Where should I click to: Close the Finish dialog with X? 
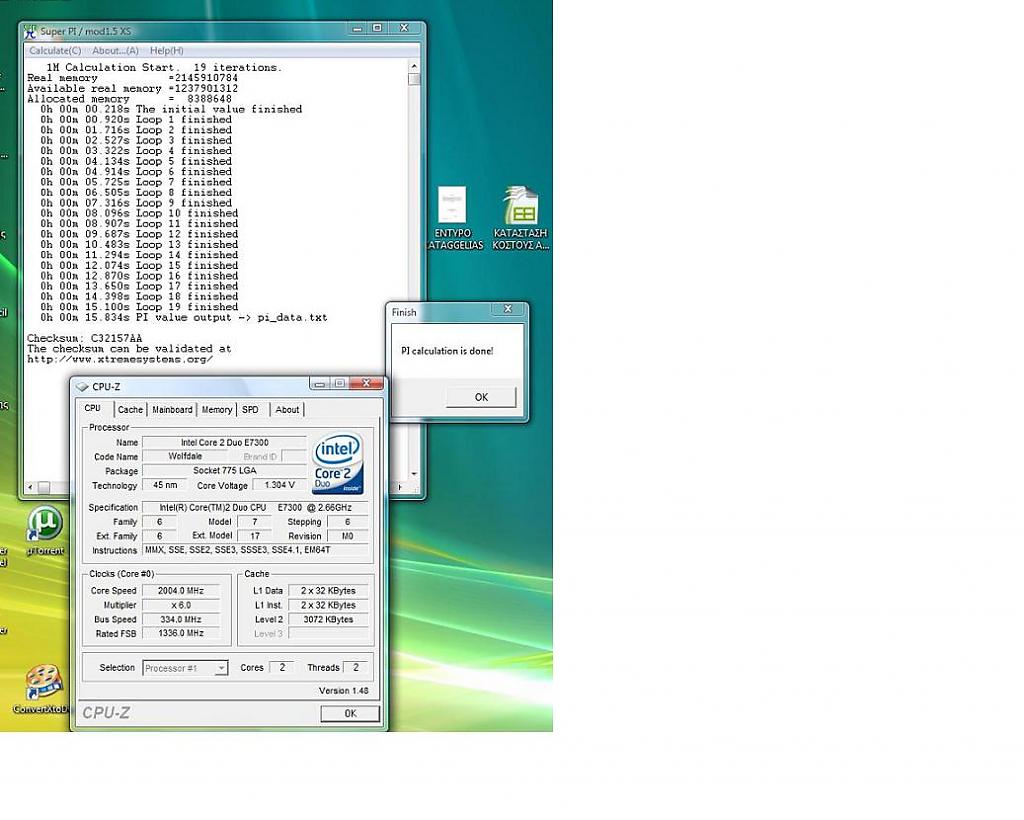tap(508, 311)
